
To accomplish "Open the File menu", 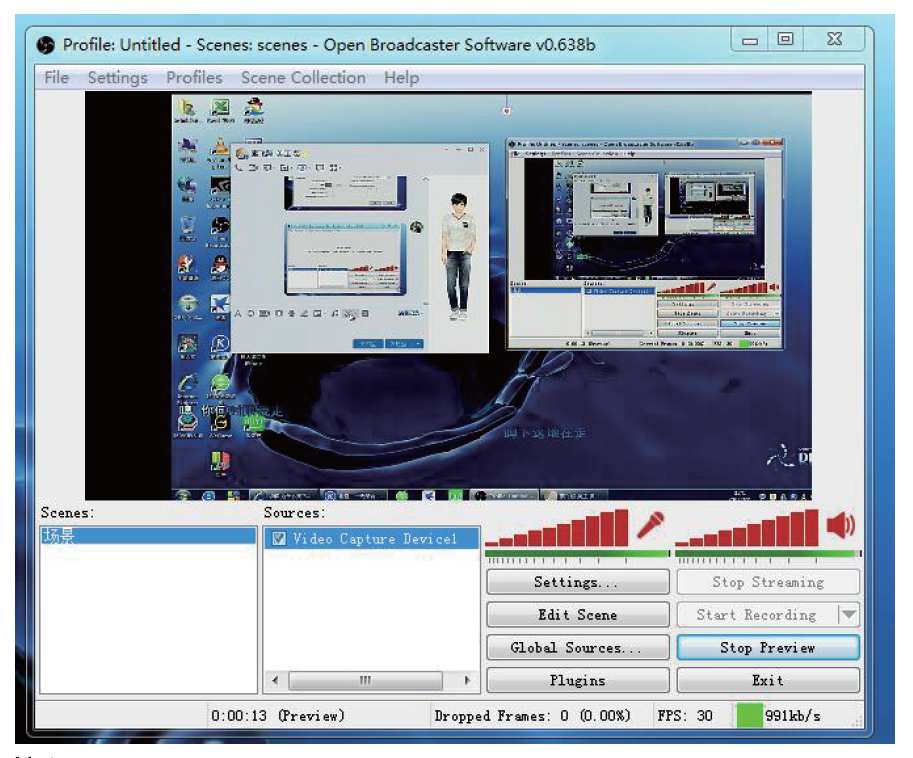I will 57,77.
